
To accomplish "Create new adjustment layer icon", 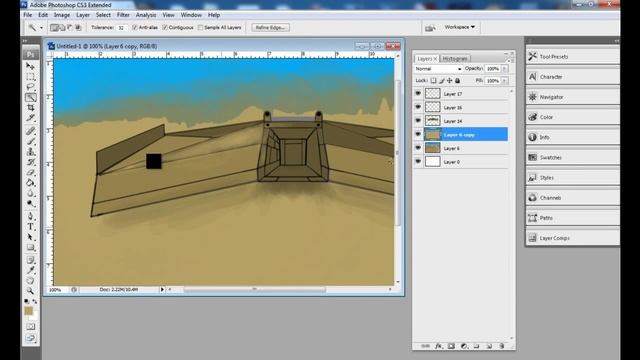I will click(464, 346).
